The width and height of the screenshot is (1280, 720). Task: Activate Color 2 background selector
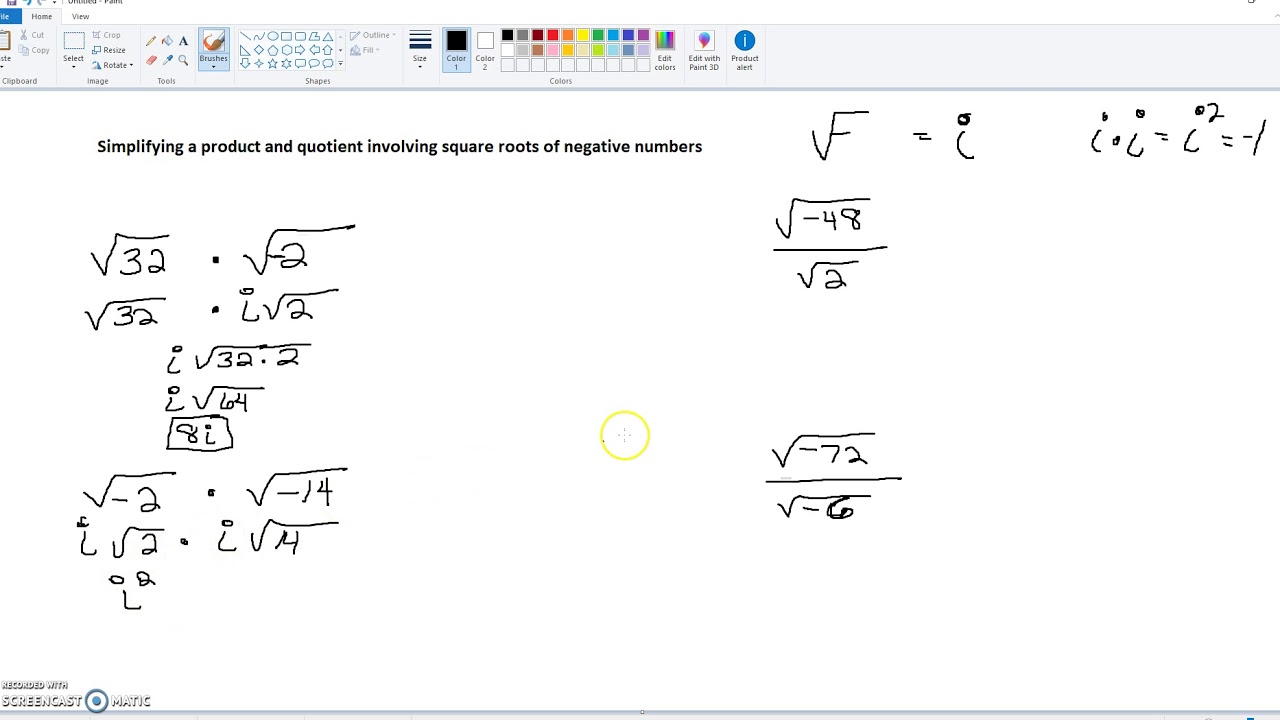(485, 50)
